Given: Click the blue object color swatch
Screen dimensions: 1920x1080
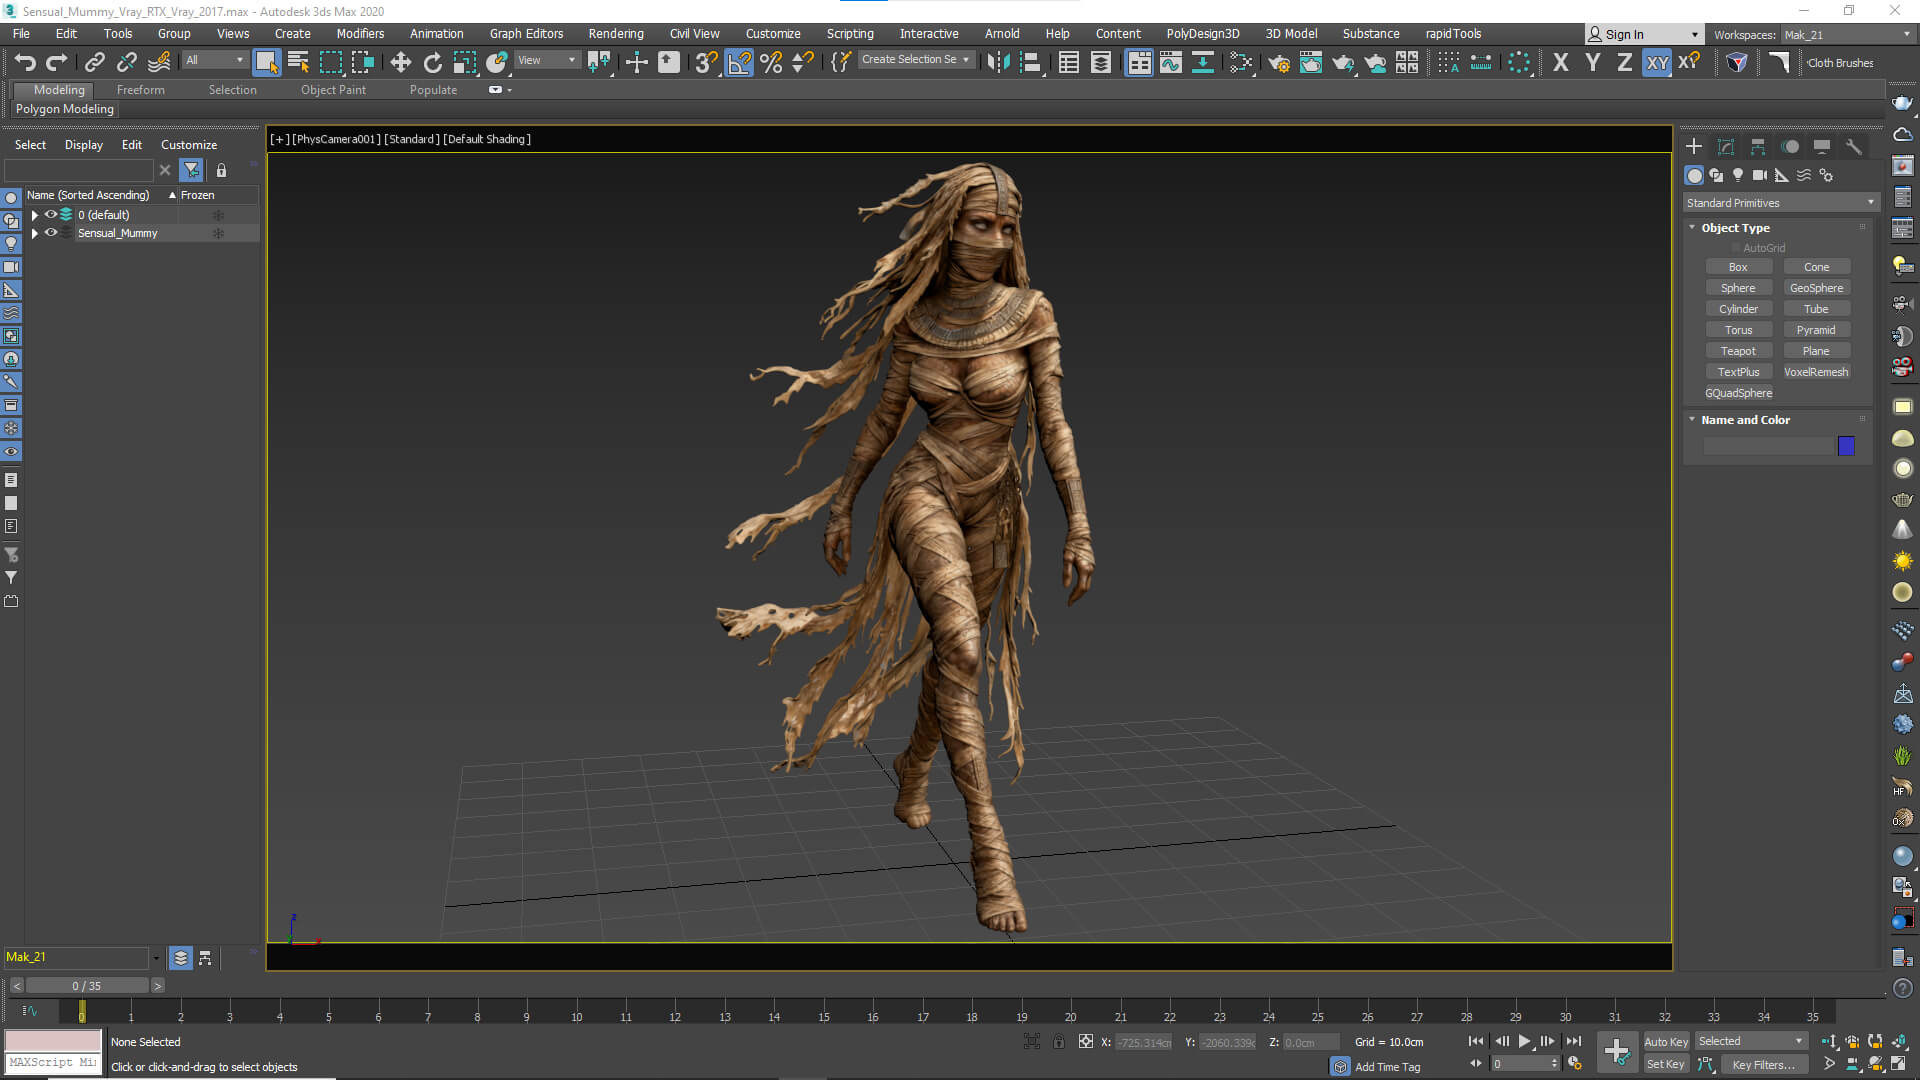Looking at the screenshot, I should (1846, 446).
